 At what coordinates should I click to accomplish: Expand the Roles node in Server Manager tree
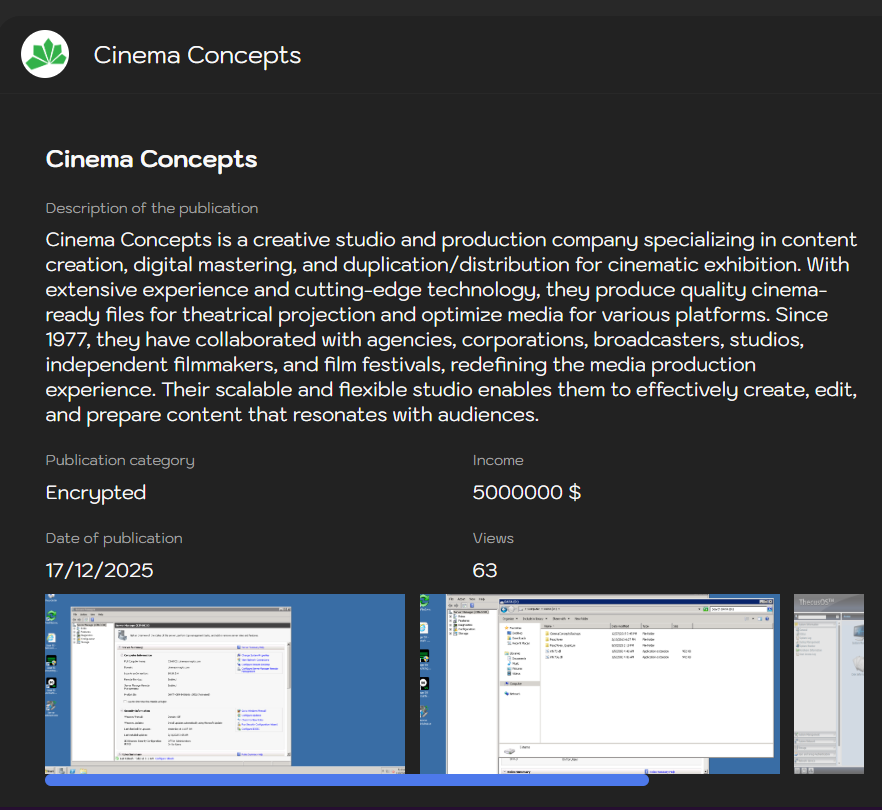[x=74, y=629]
